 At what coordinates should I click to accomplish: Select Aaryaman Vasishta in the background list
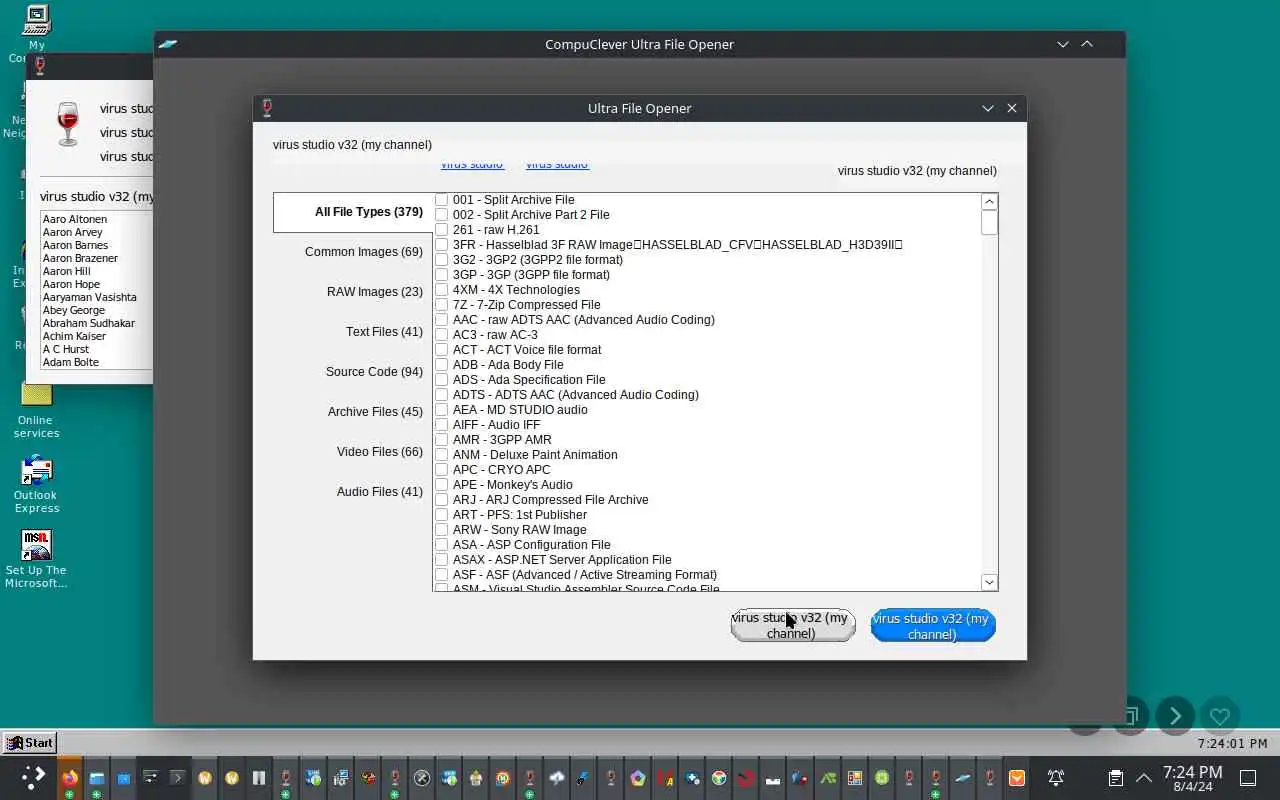pos(89,297)
